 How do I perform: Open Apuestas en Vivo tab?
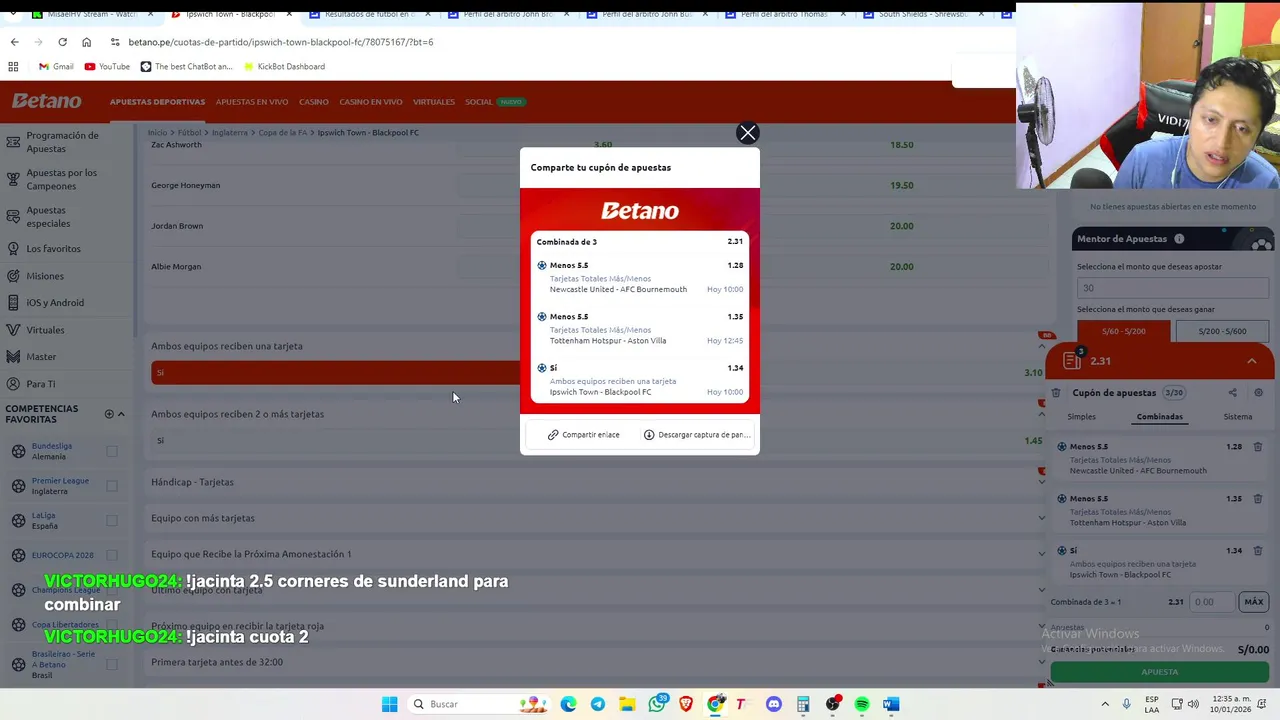(252, 102)
